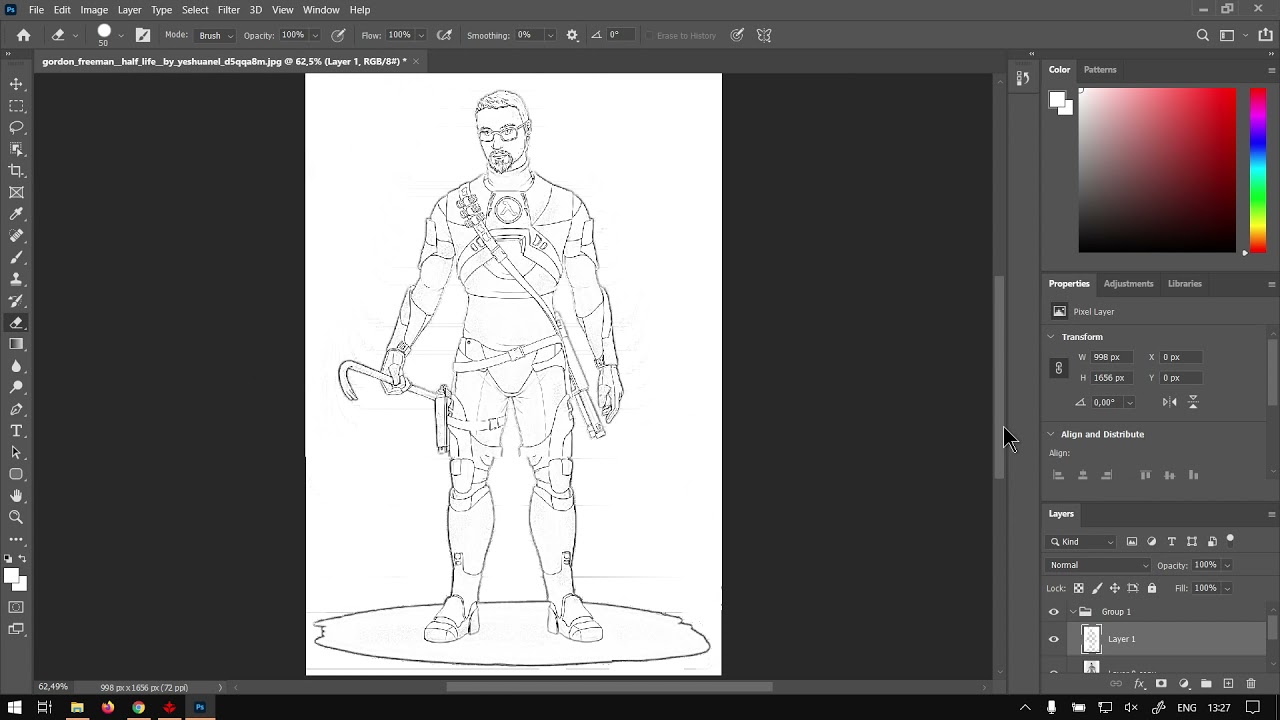This screenshot has width=1280, height=720.
Task: Turn layer filtering on or off
Action: point(1230,540)
